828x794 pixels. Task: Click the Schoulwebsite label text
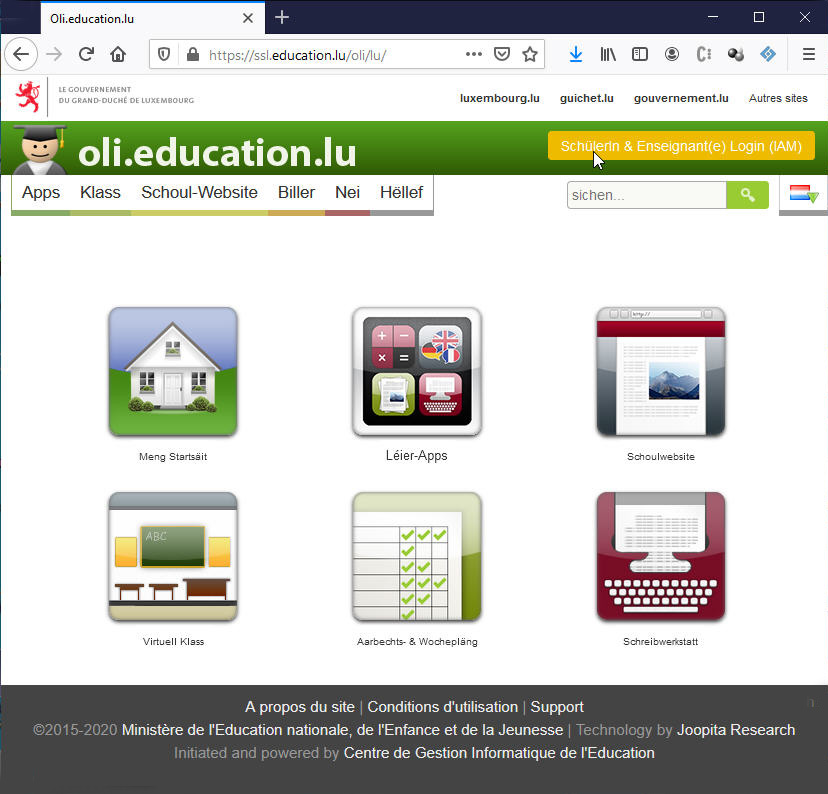pyautogui.click(x=661, y=457)
